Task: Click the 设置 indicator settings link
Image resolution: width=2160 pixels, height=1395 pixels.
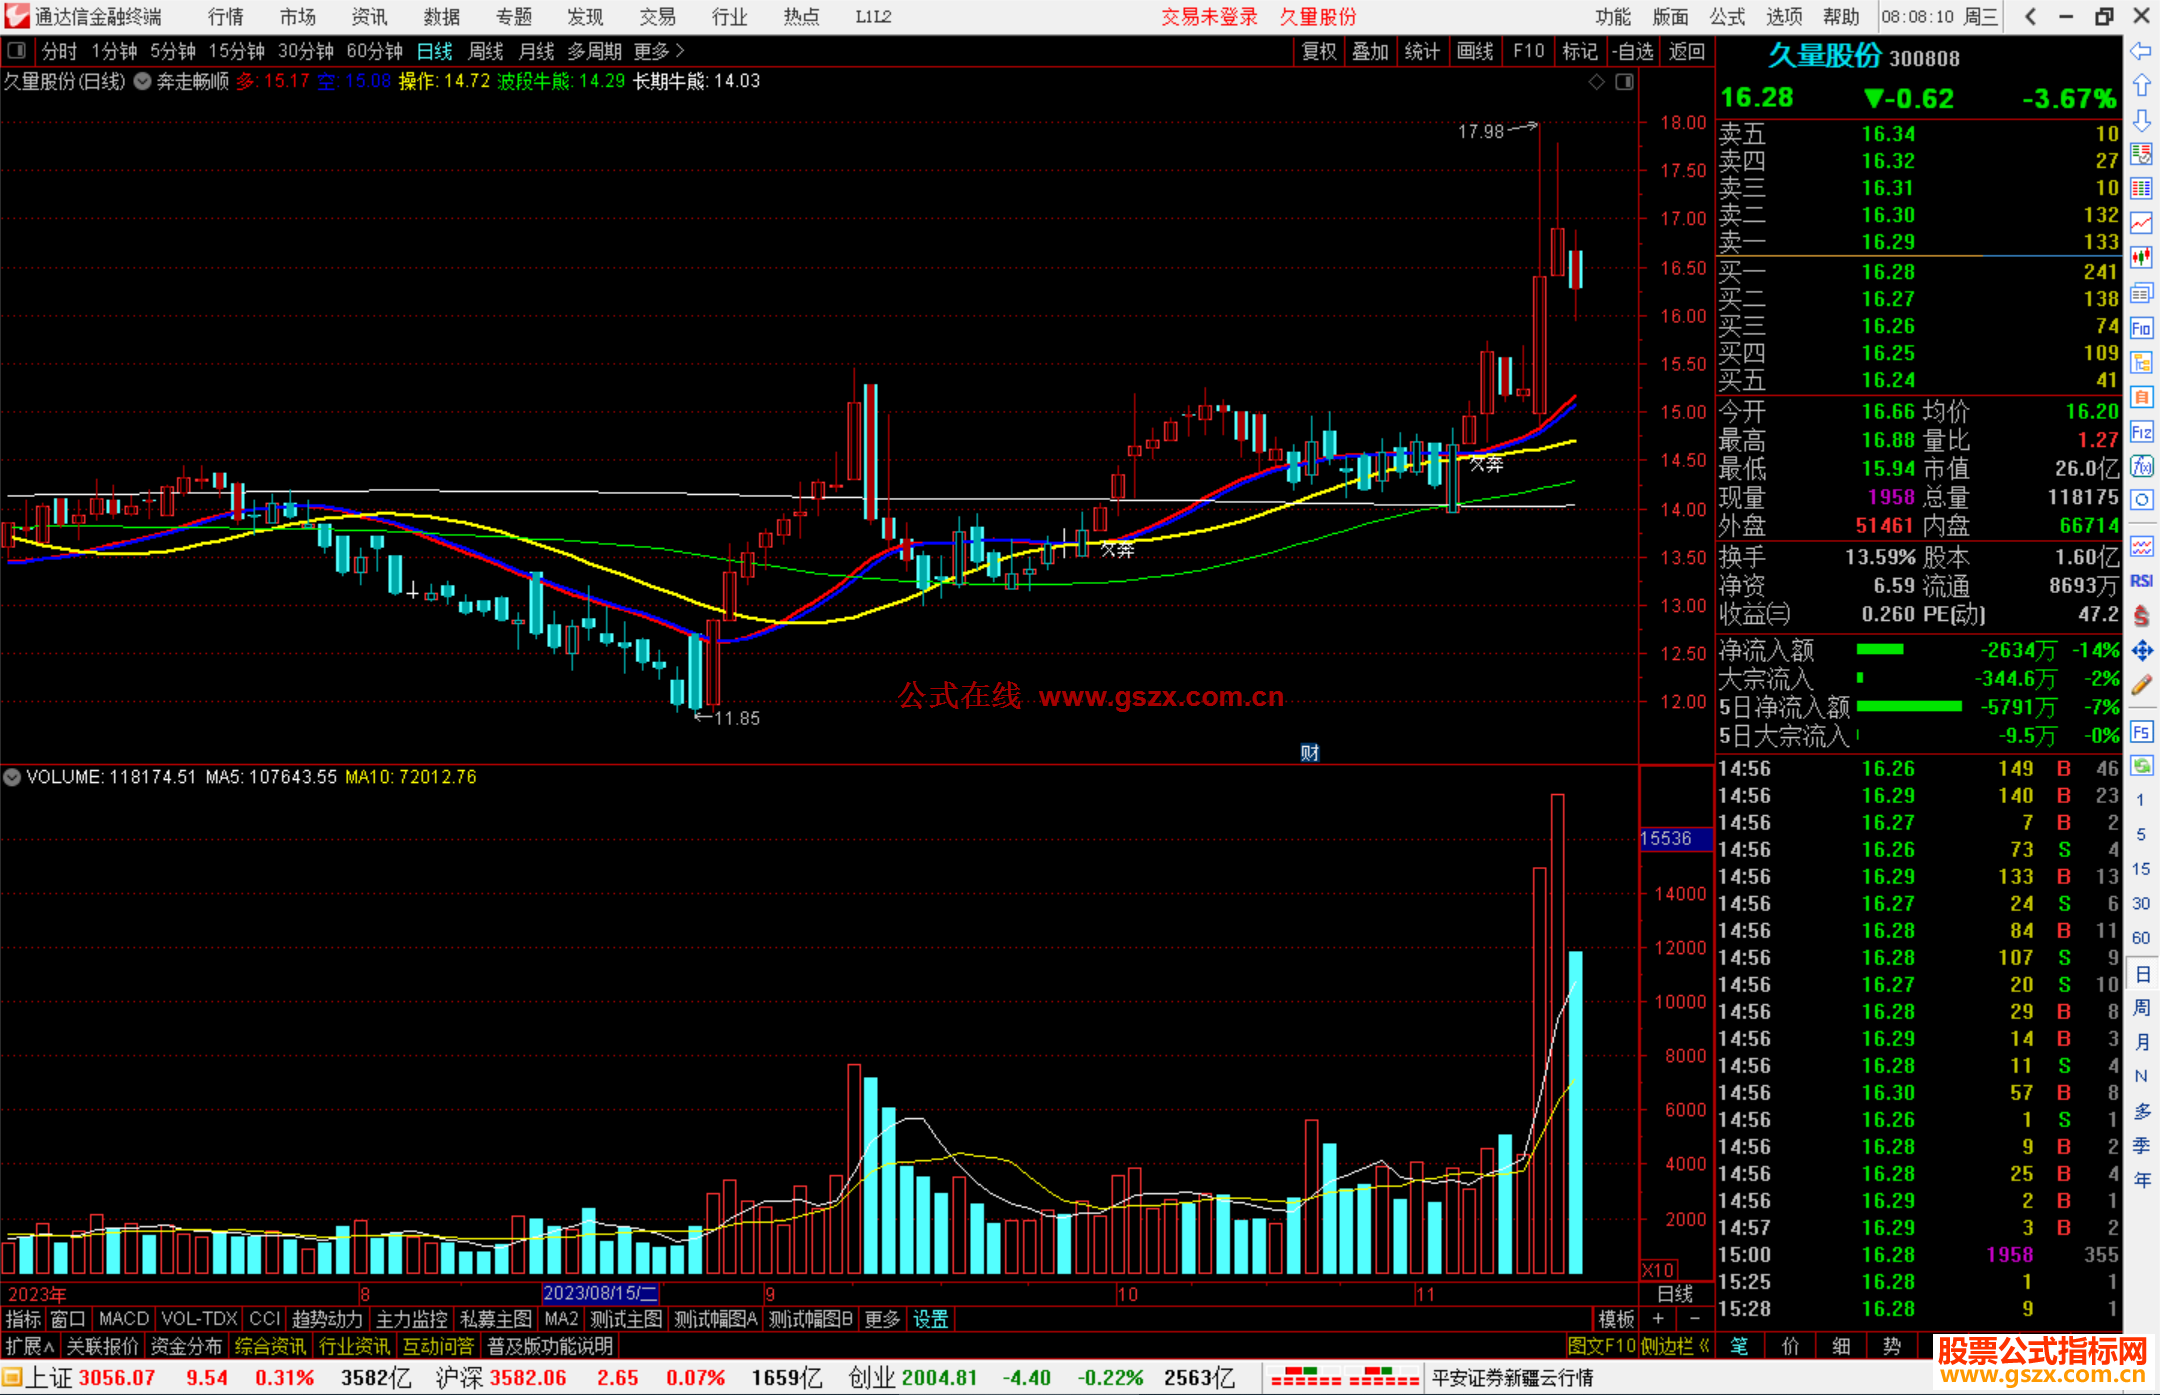Action: tap(930, 1319)
